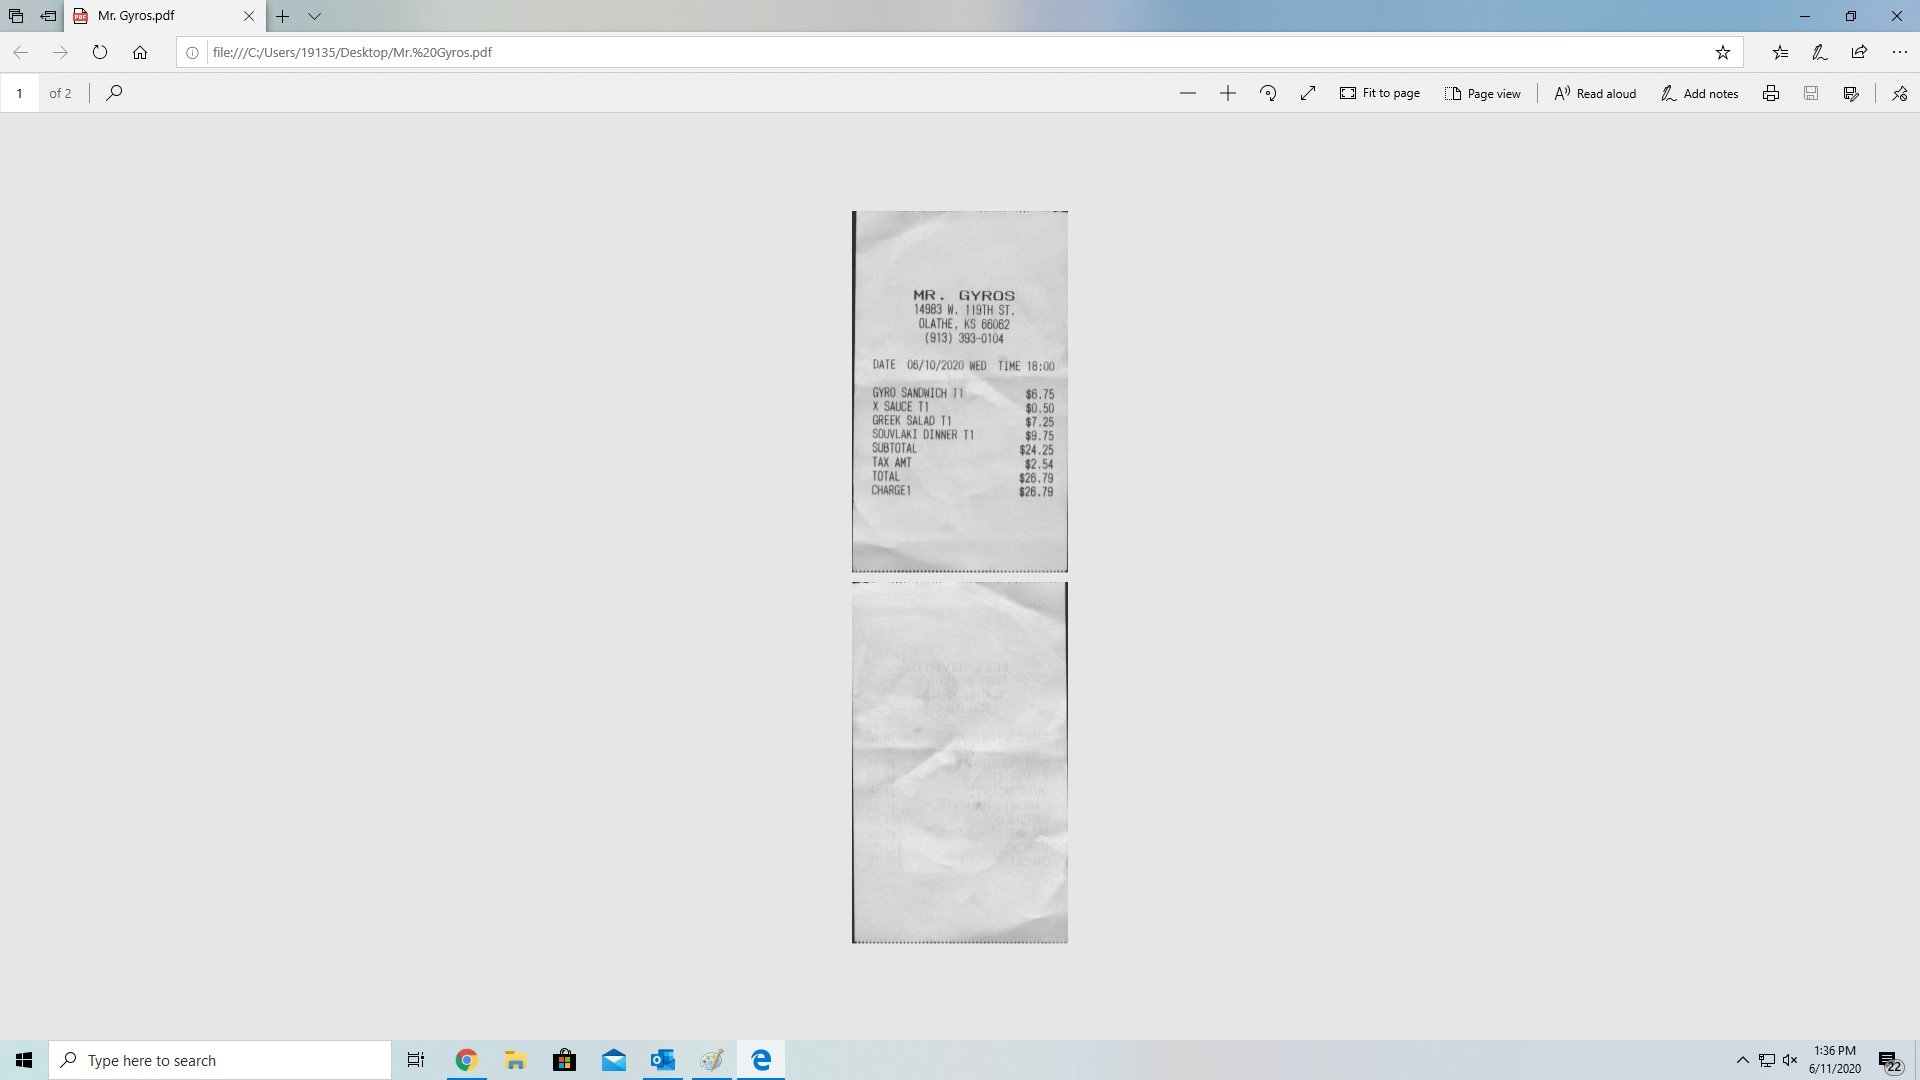Open Task View on taskbar

pos(416,1060)
